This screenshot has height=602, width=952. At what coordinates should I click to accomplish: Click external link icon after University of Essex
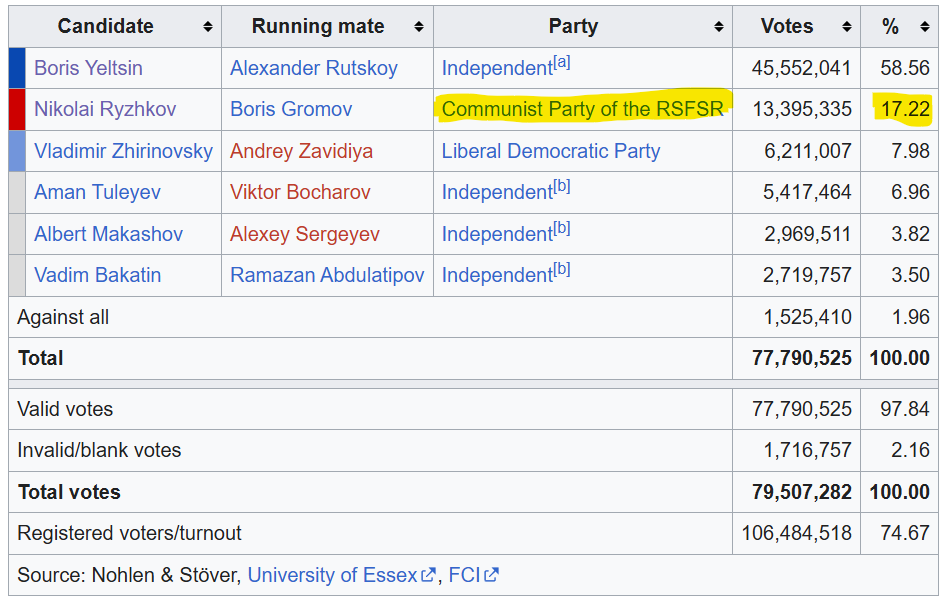[x=429, y=575]
